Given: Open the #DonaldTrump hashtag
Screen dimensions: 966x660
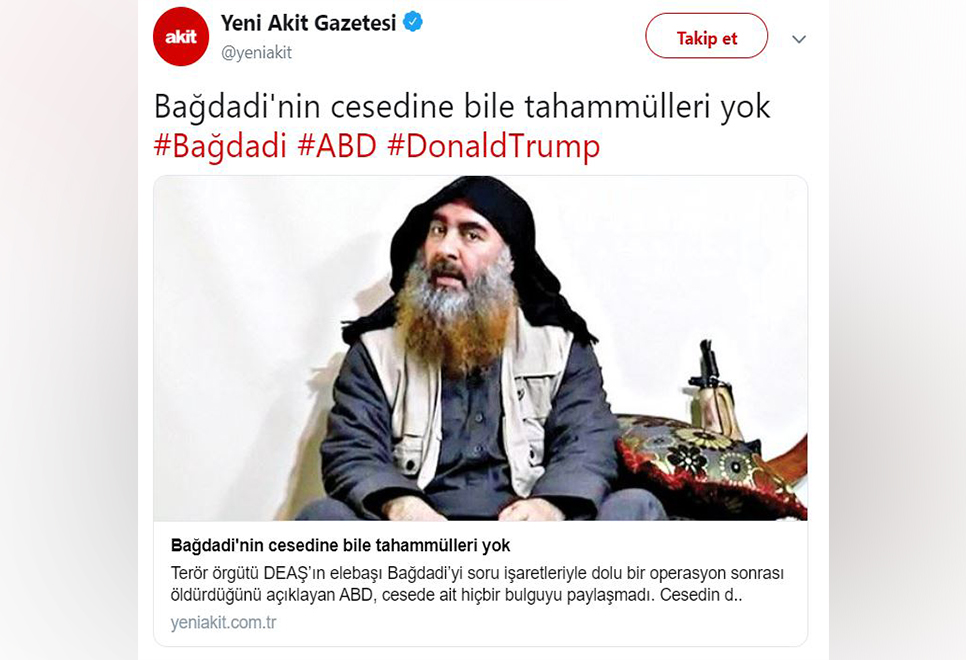Looking at the screenshot, I should click(493, 147).
